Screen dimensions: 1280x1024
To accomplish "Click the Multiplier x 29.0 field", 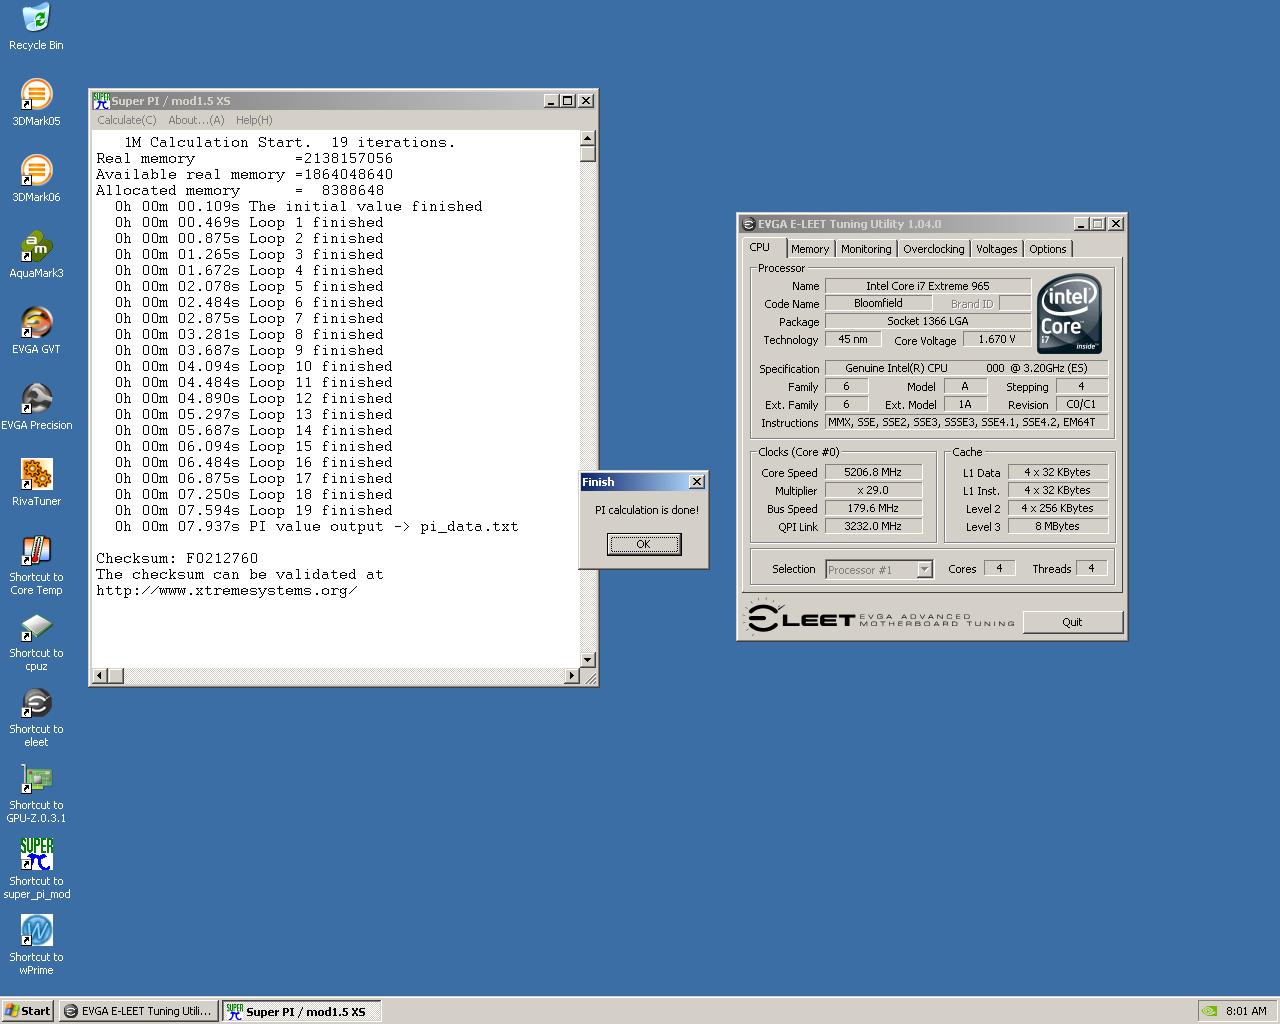I will coord(873,491).
